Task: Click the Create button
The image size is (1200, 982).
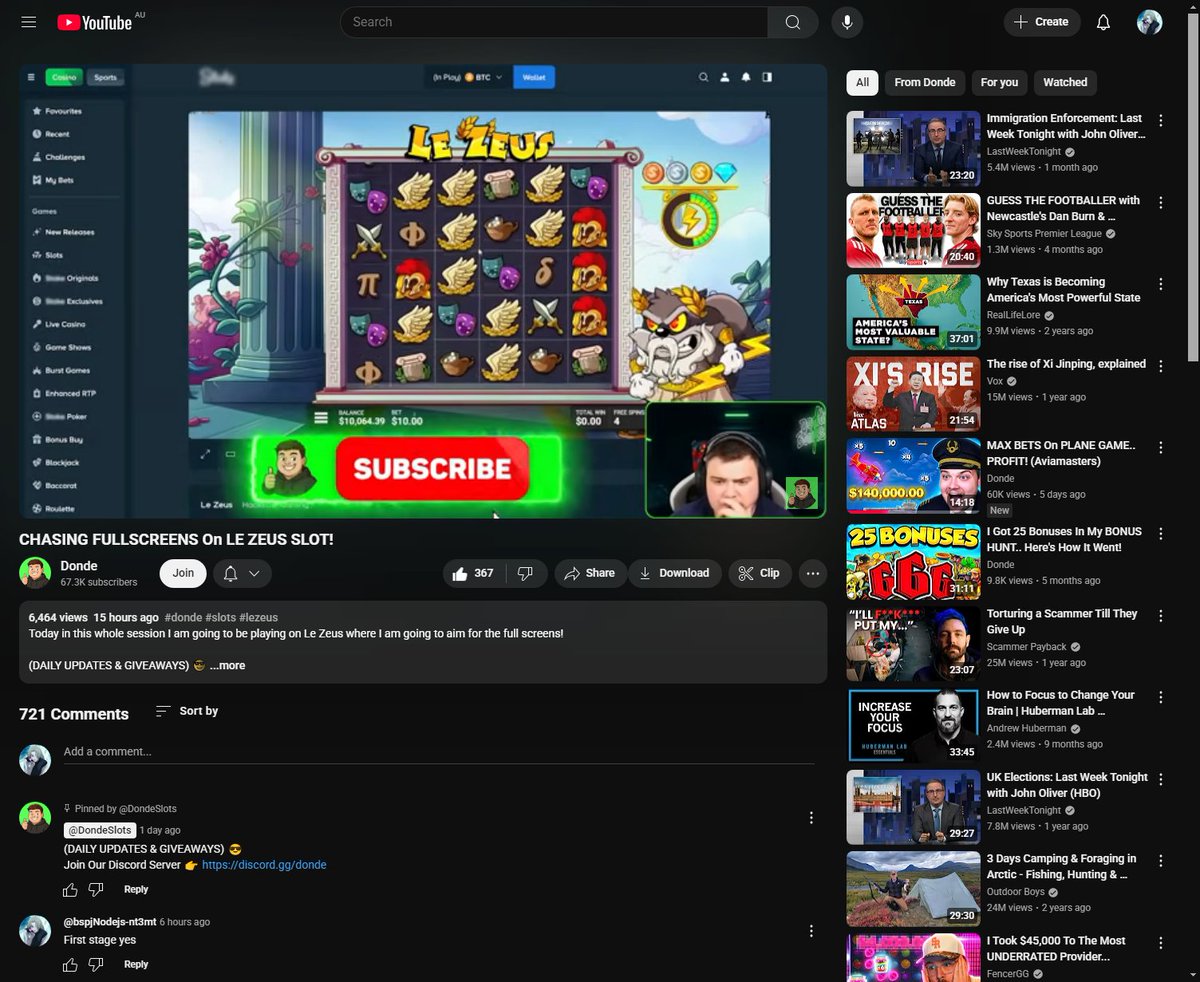Action: click(x=1042, y=22)
